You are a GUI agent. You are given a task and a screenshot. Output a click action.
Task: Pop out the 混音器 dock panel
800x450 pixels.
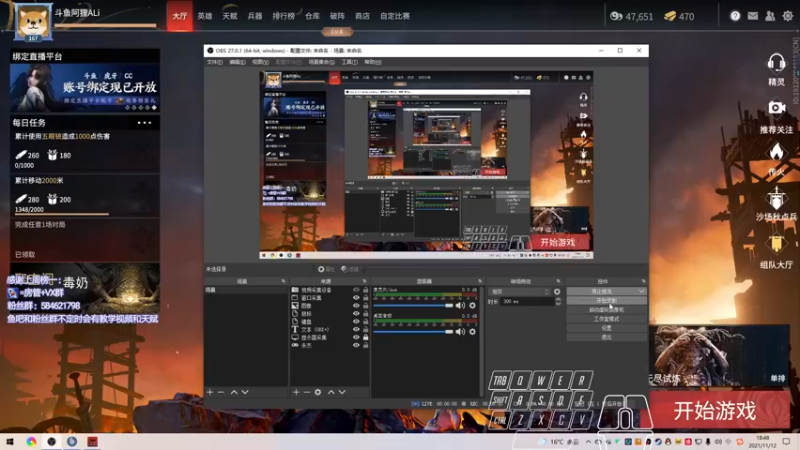tap(480, 281)
